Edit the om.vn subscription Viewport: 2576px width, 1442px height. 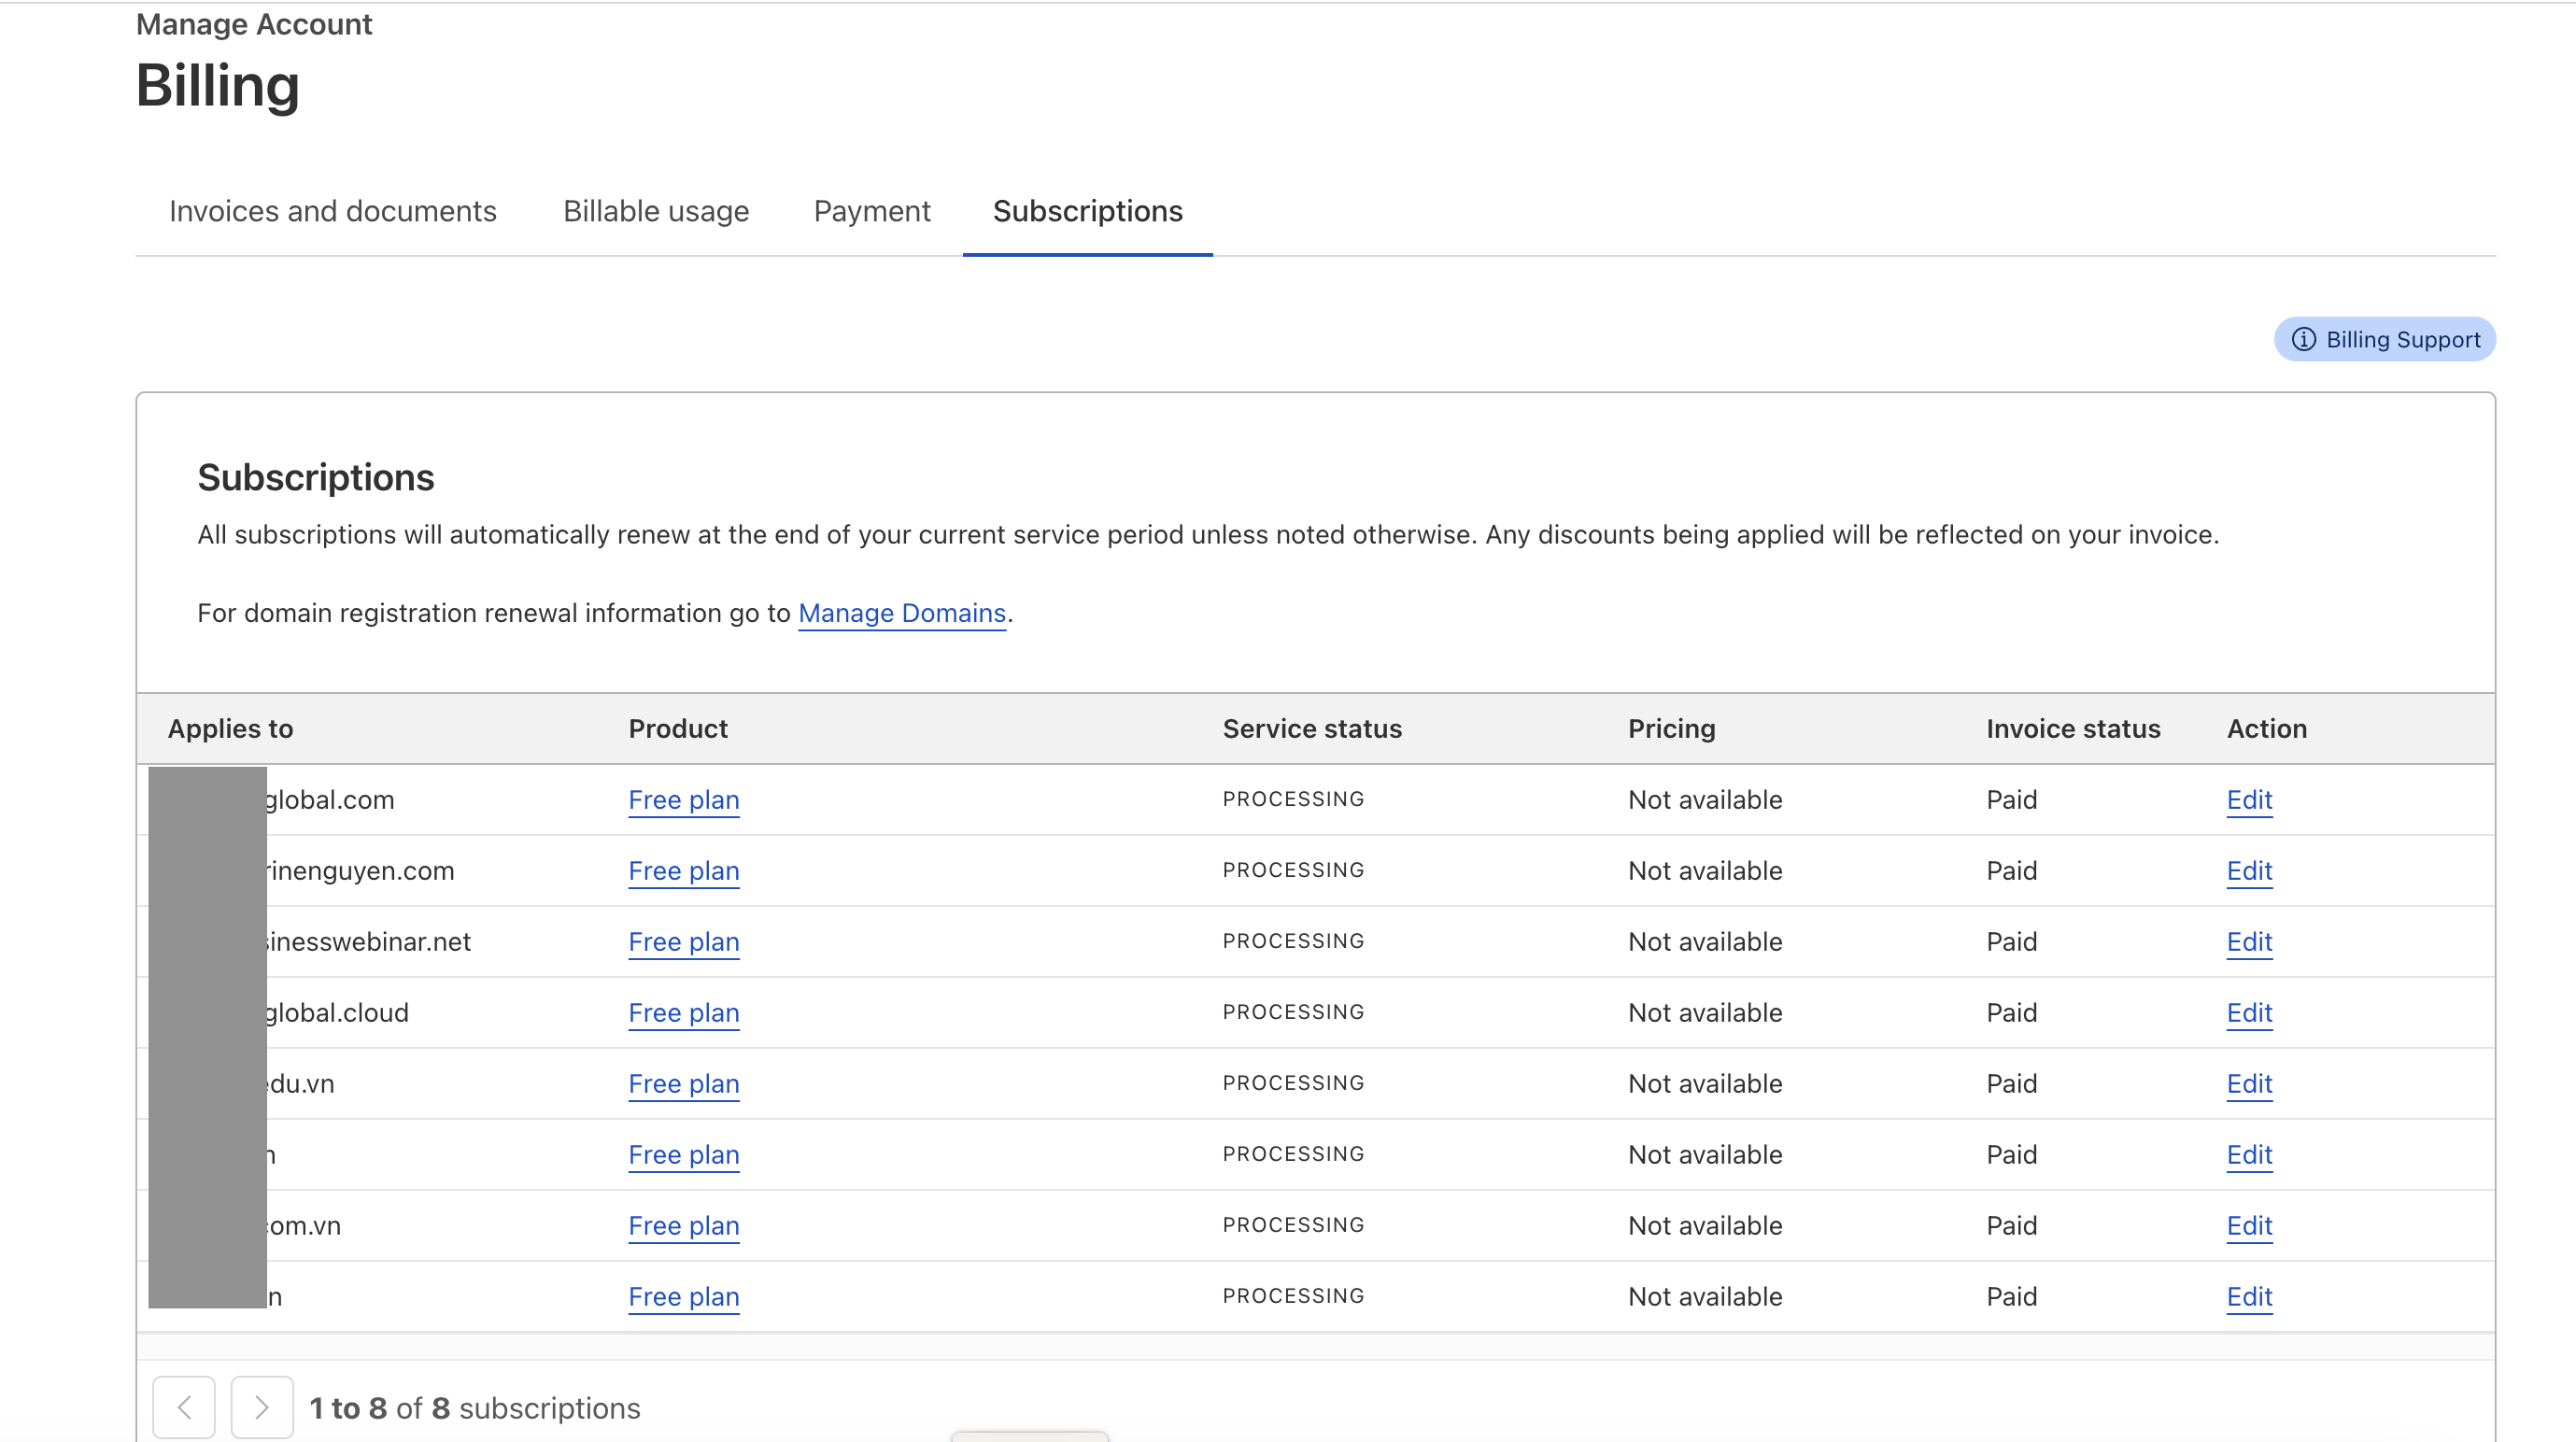pos(2249,1226)
